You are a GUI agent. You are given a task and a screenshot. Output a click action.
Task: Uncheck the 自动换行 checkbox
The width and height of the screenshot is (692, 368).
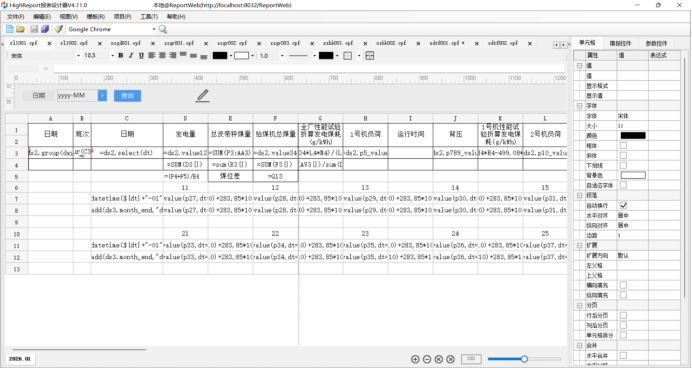[x=623, y=206]
